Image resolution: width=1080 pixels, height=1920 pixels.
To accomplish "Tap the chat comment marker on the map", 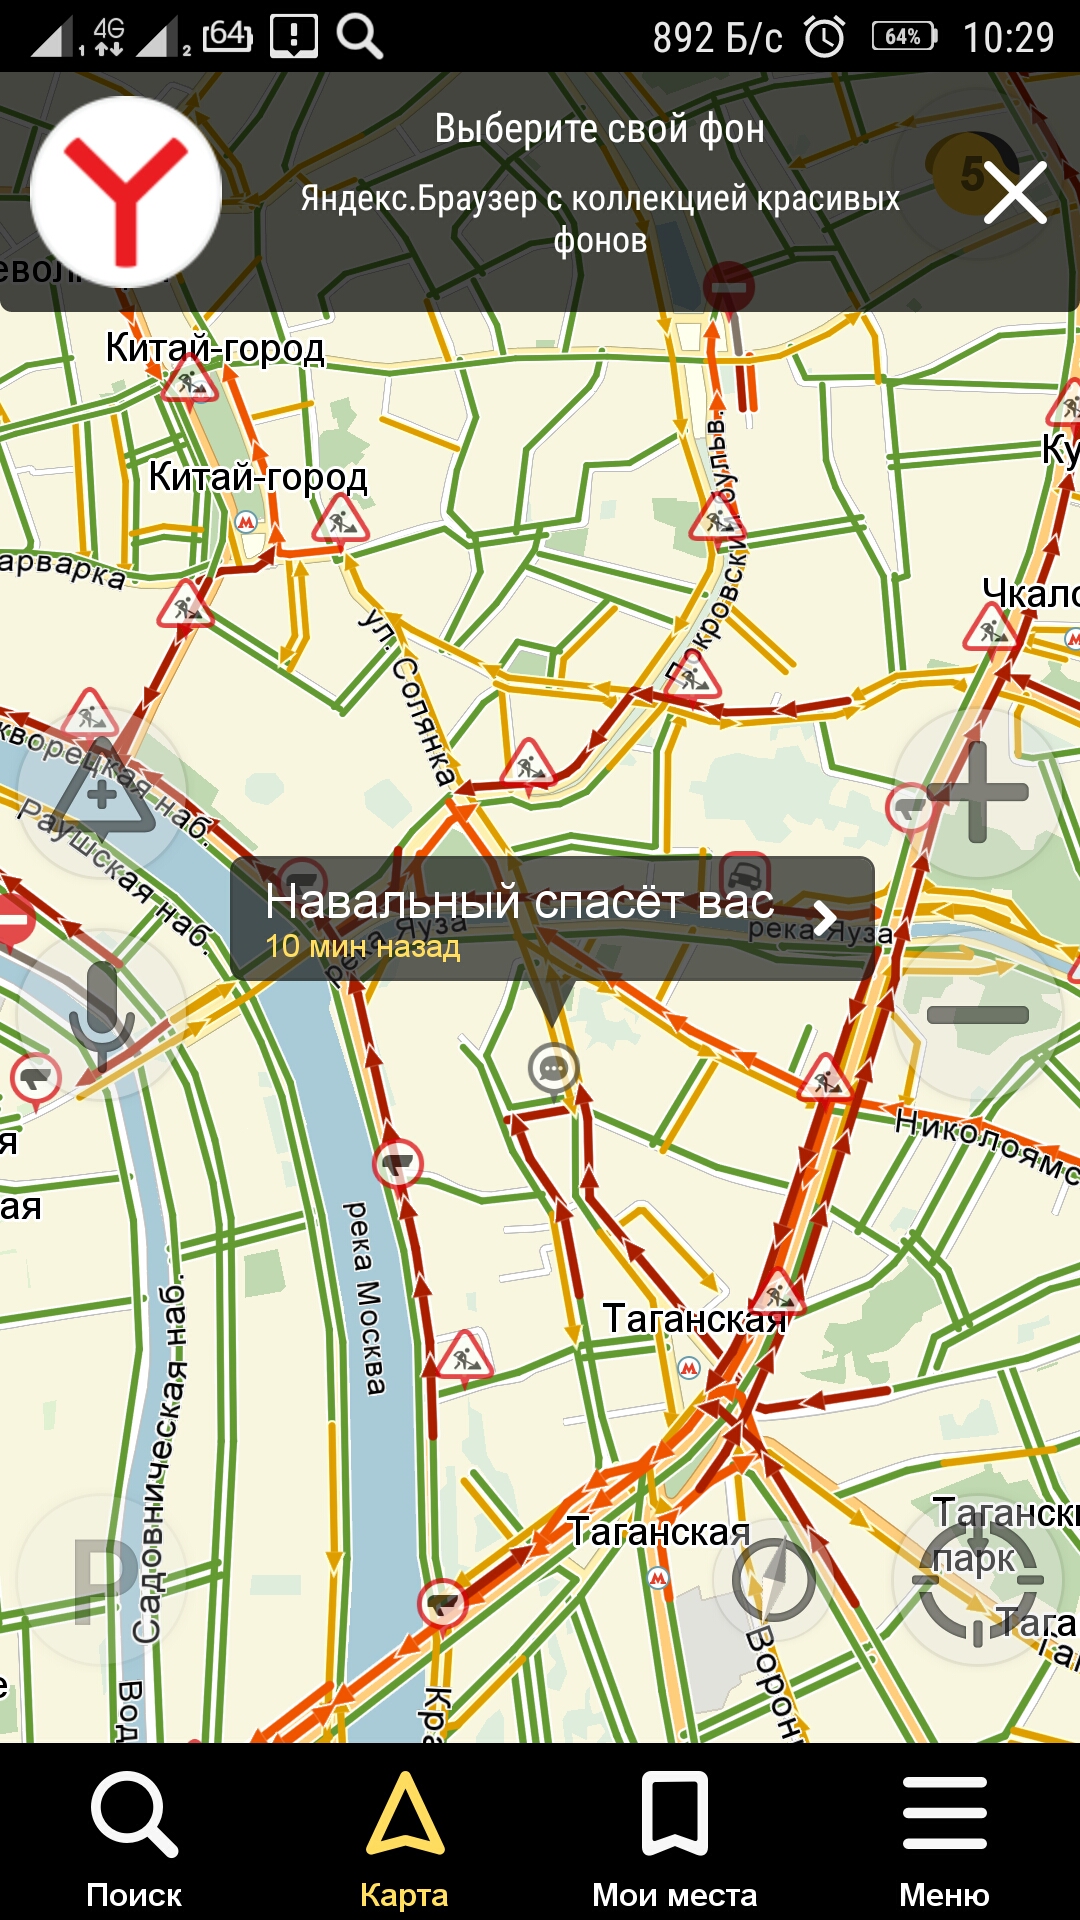I will pyautogui.click(x=553, y=1069).
